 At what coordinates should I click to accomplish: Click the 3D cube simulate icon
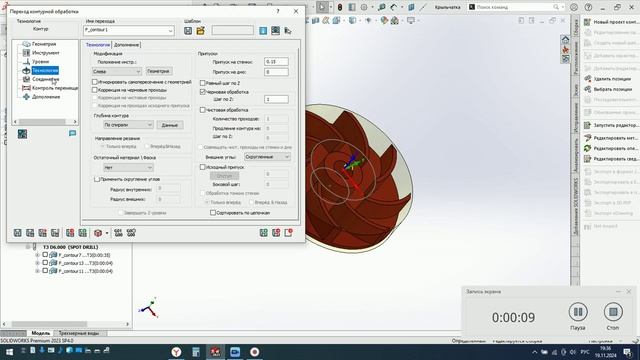pyautogui.click(x=98, y=233)
